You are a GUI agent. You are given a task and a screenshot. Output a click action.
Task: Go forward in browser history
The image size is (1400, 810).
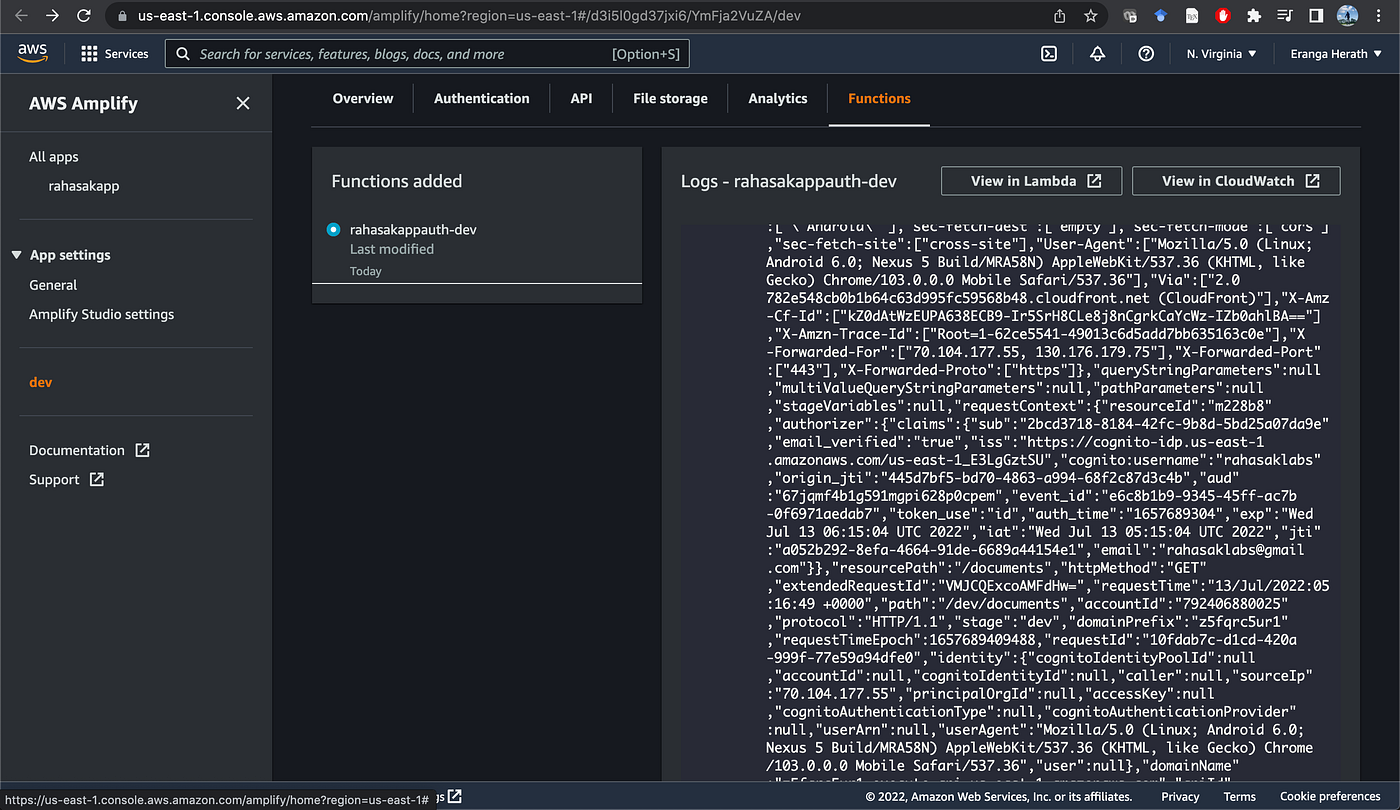point(52,16)
